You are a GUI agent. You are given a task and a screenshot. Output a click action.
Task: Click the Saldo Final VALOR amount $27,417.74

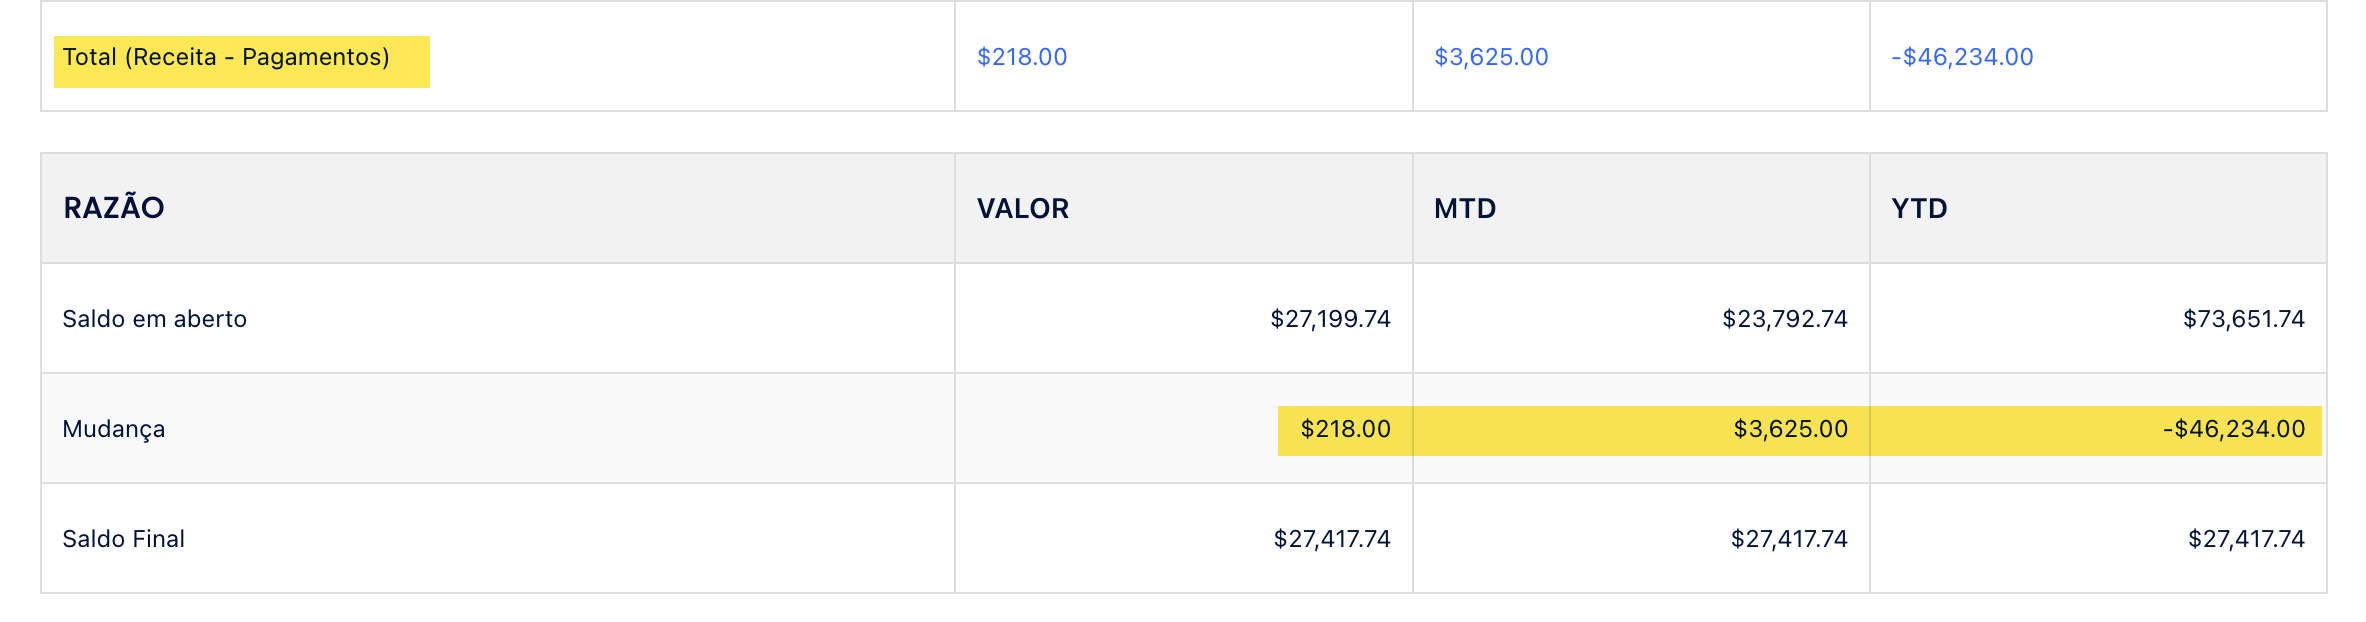coord(1332,539)
